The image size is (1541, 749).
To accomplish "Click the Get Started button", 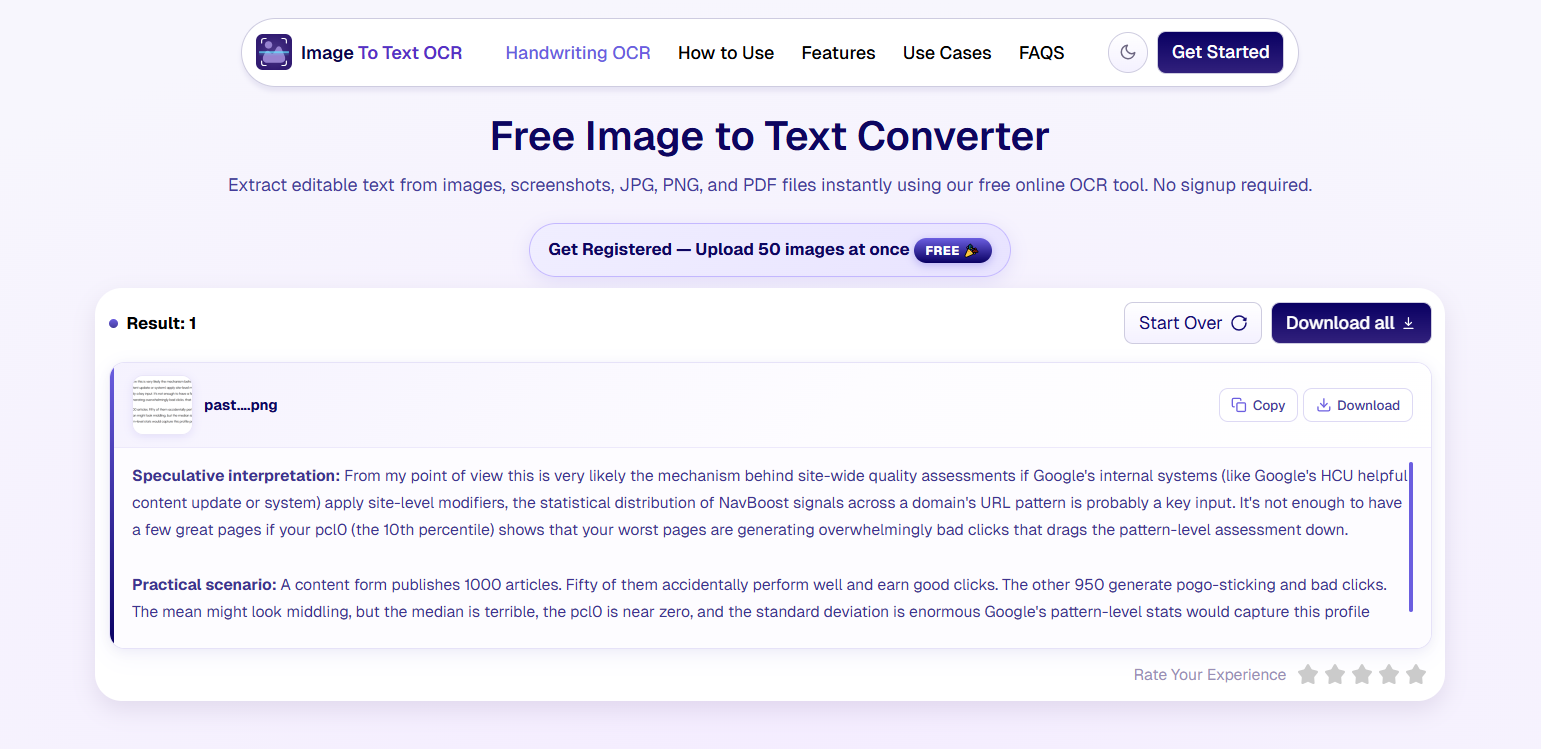I will 1220,52.
